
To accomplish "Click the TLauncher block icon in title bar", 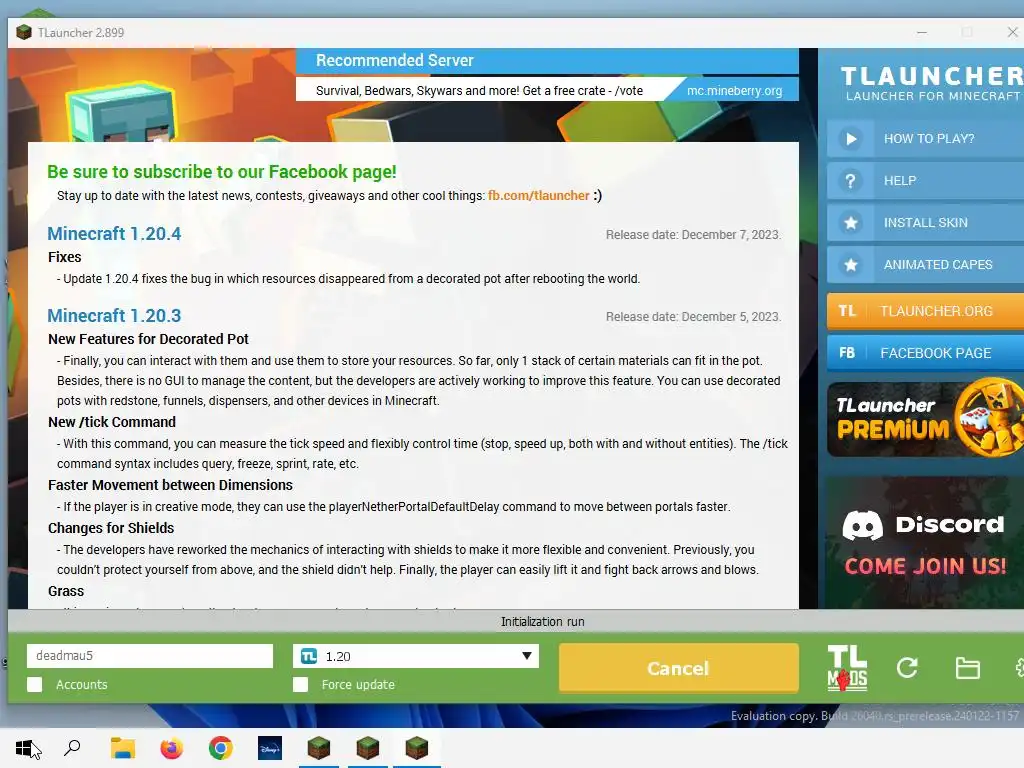I will tap(24, 32).
